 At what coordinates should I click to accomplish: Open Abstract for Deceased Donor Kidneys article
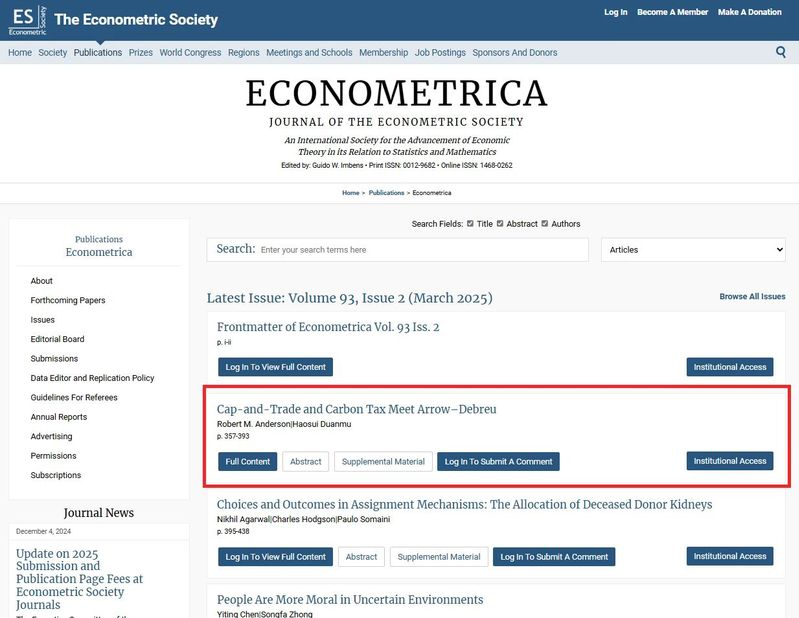pos(361,557)
